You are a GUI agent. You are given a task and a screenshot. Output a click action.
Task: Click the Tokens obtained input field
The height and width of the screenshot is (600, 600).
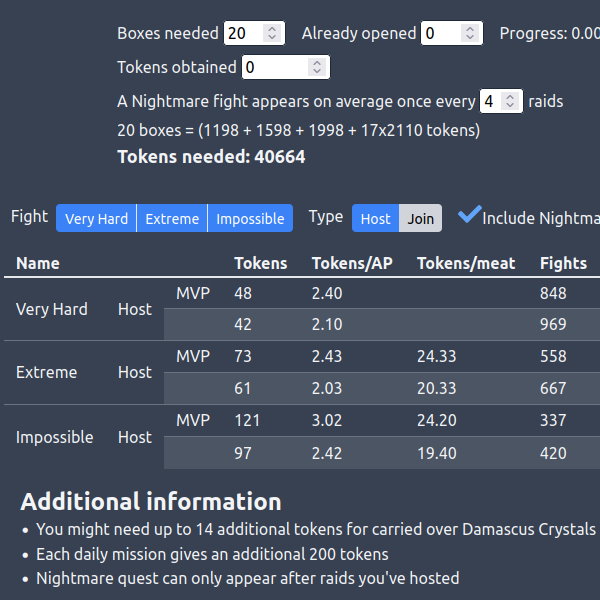[274, 68]
